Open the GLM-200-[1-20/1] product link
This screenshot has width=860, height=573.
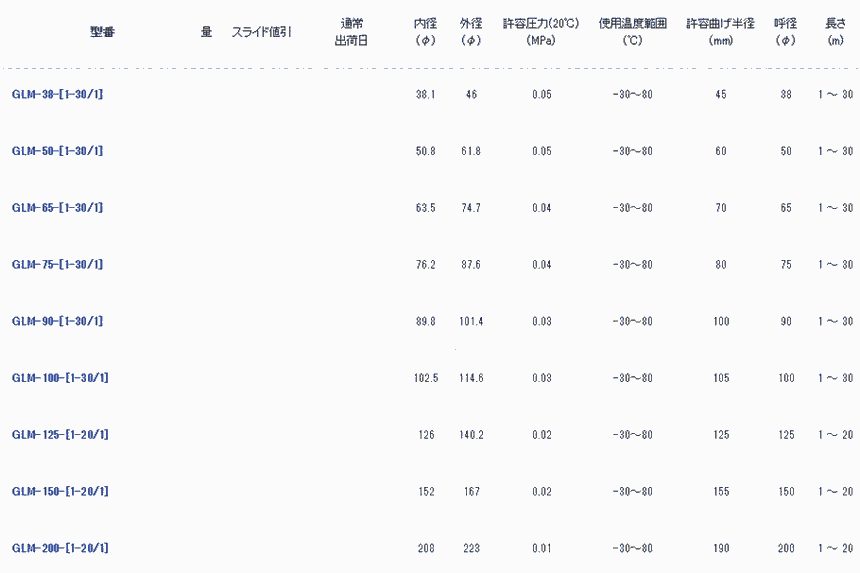click(x=60, y=549)
